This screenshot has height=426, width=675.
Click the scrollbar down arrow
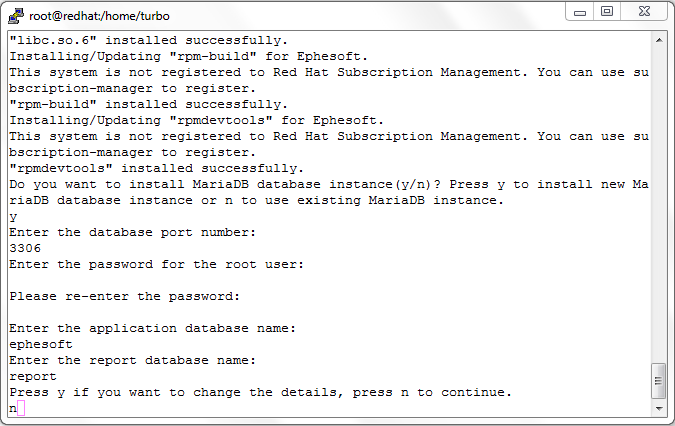[659, 408]
